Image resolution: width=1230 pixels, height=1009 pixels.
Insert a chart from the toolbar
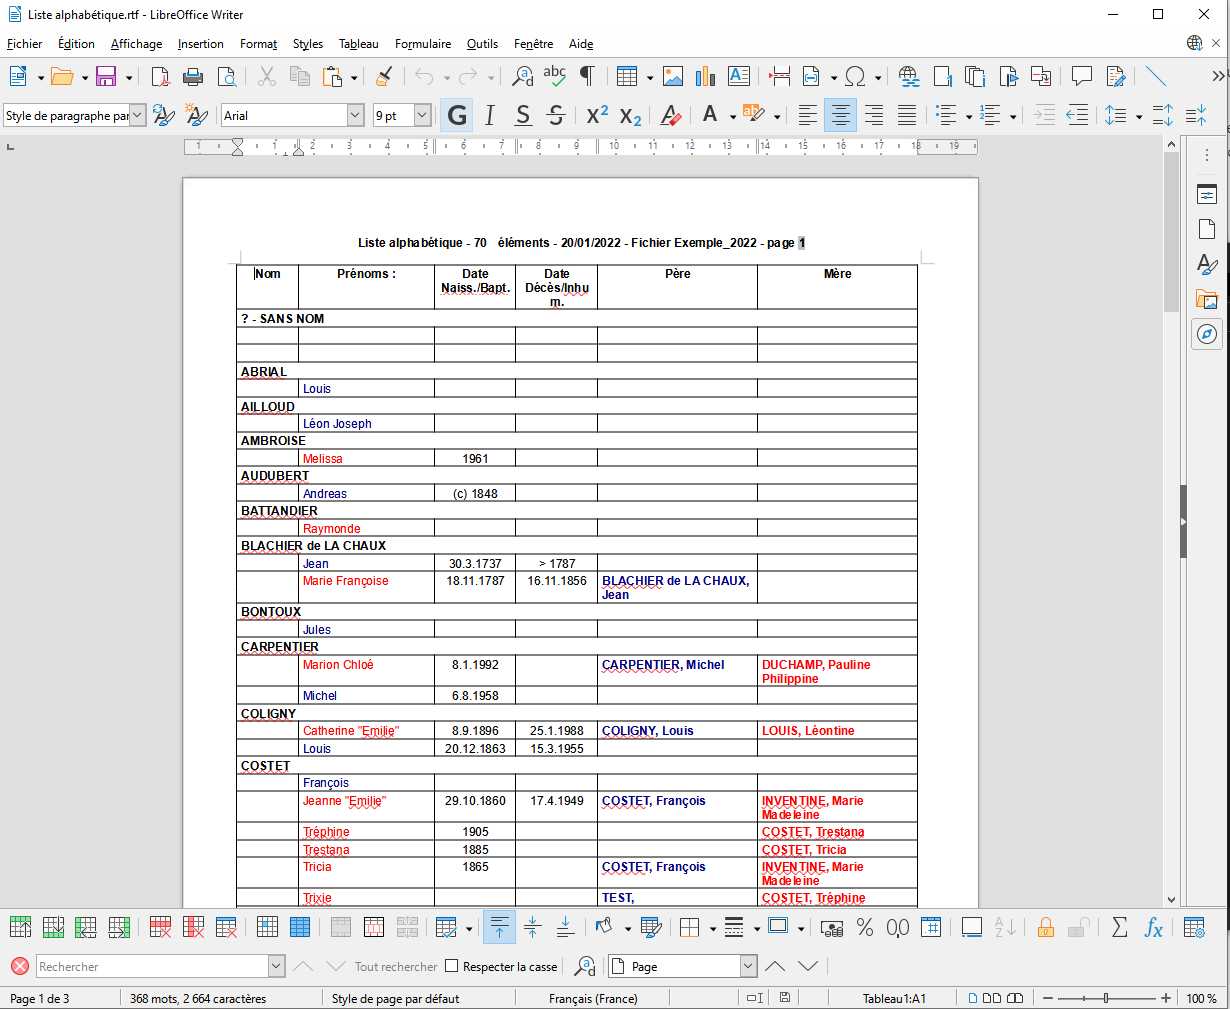pyautogui.click(x=706, y=76)
